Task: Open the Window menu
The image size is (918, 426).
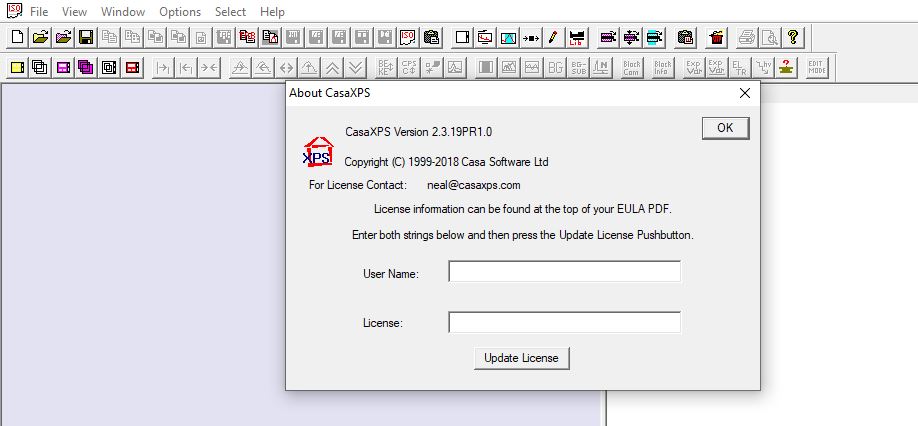Action: tap(122, 12)
